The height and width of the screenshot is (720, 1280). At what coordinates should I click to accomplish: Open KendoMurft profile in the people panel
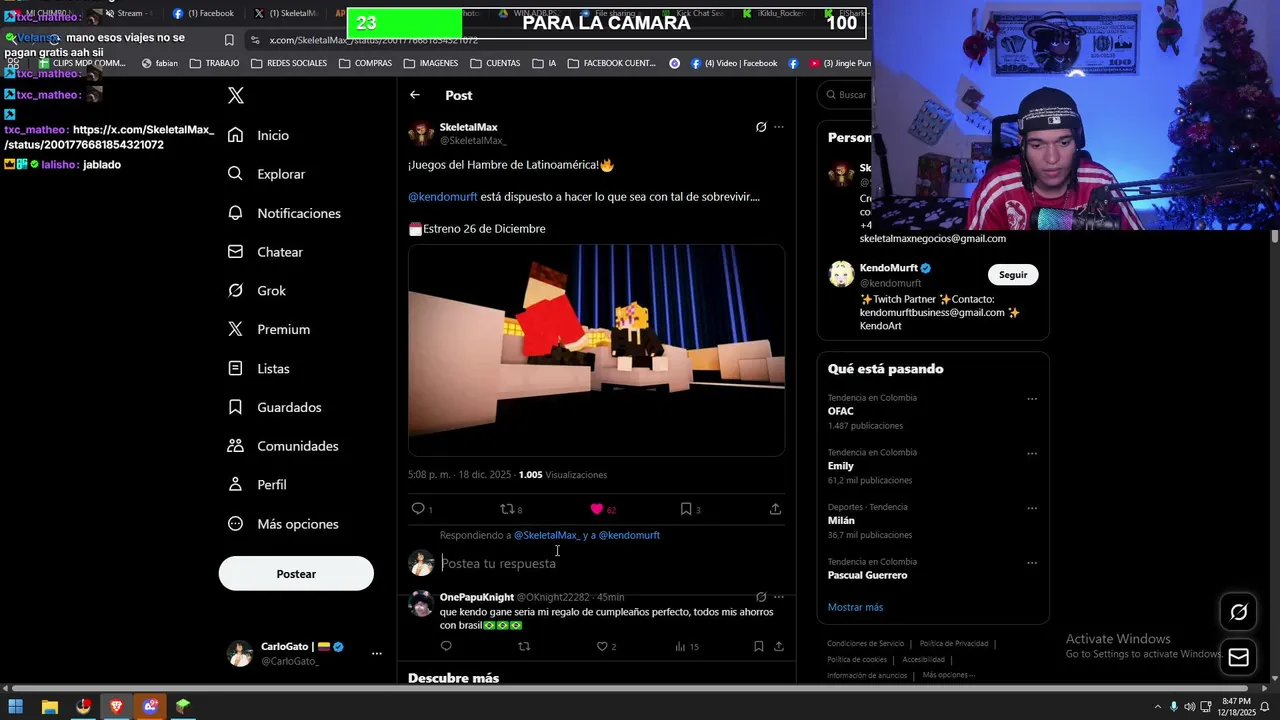888,268
